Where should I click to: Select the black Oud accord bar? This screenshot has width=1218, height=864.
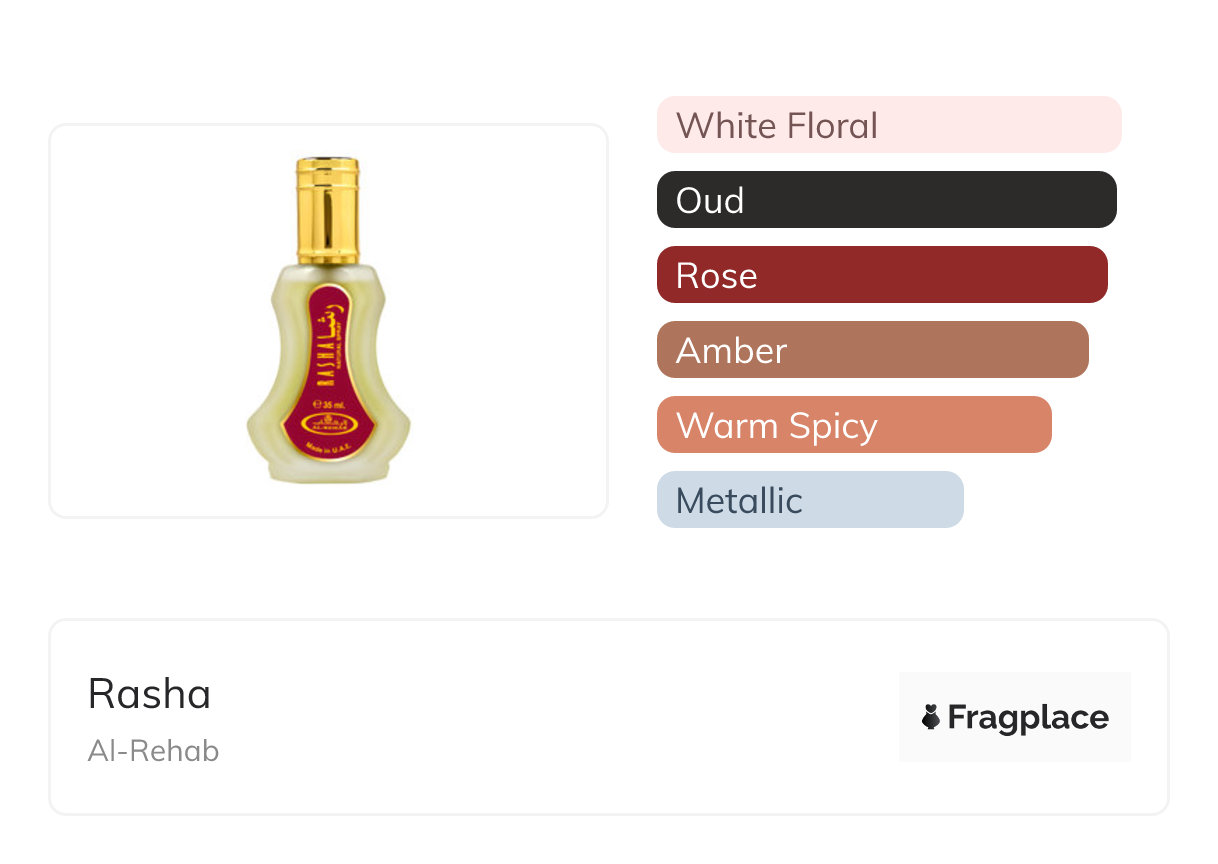coord(886,200)
